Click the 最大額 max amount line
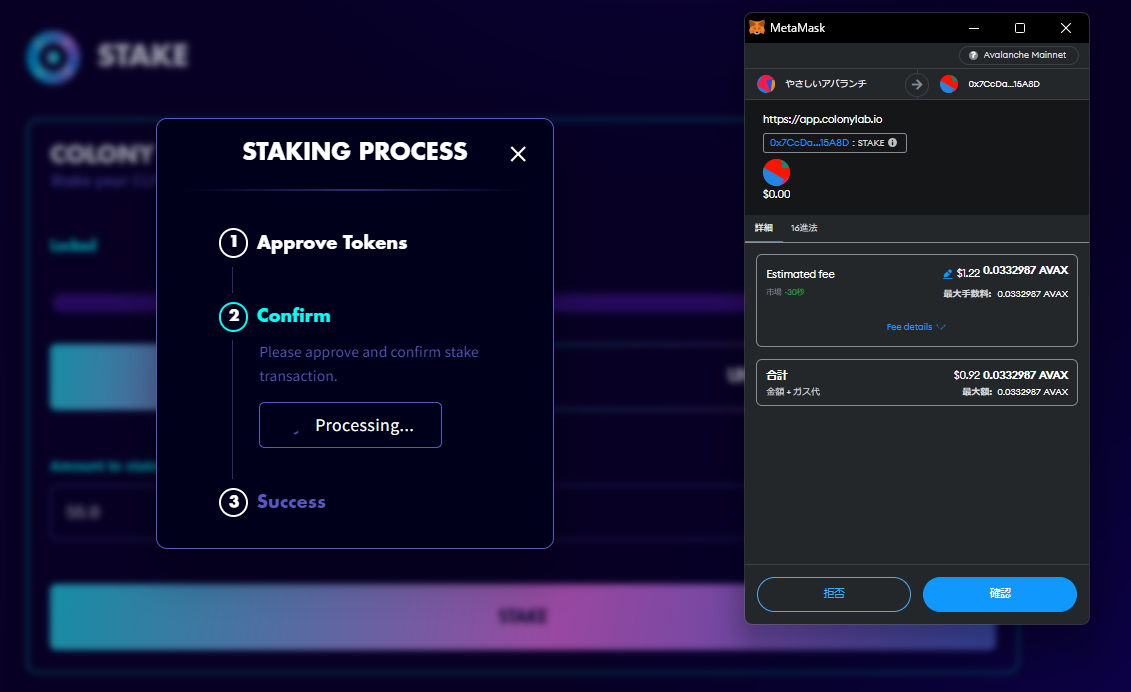 tap(1015, 392)
